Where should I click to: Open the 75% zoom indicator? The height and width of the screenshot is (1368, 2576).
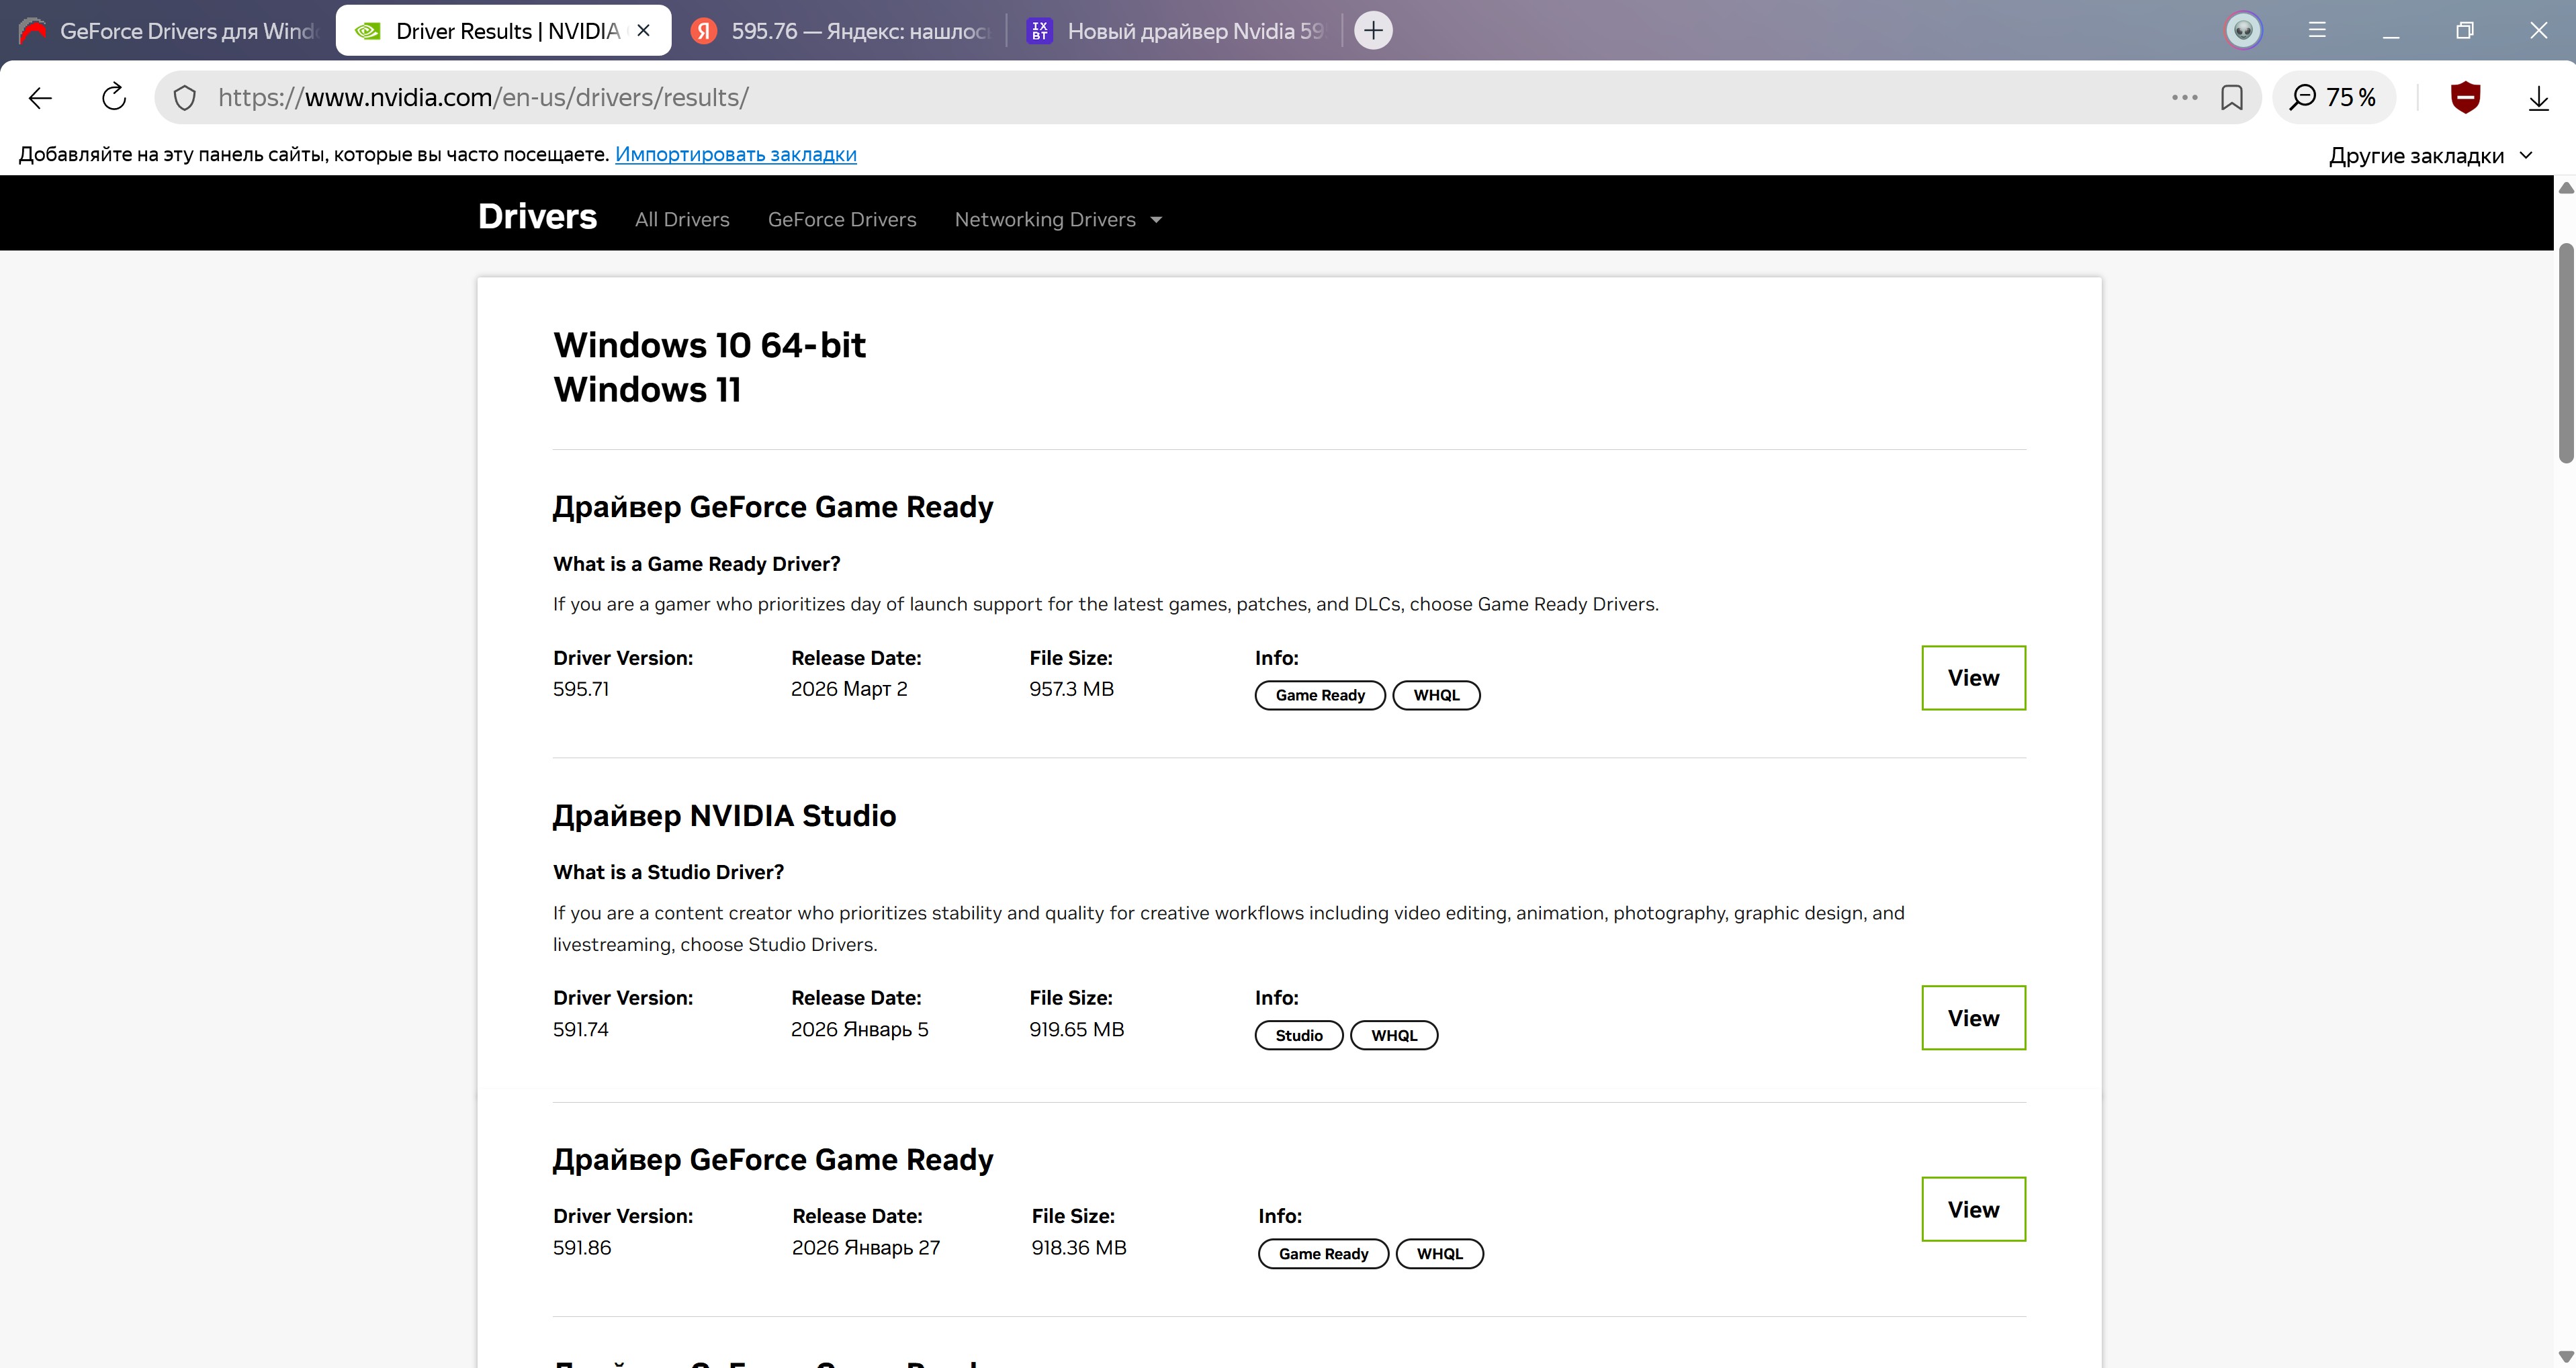click(2333, 97)
